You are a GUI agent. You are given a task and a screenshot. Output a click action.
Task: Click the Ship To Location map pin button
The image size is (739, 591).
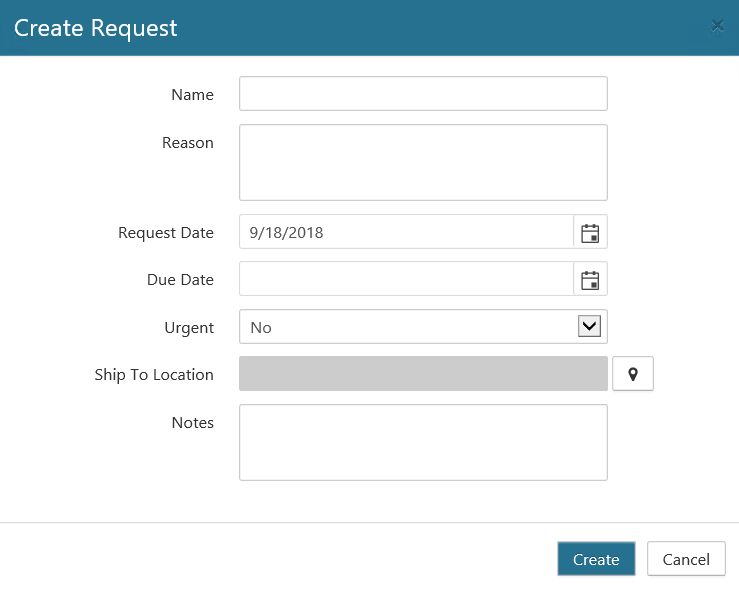[632, 375]
